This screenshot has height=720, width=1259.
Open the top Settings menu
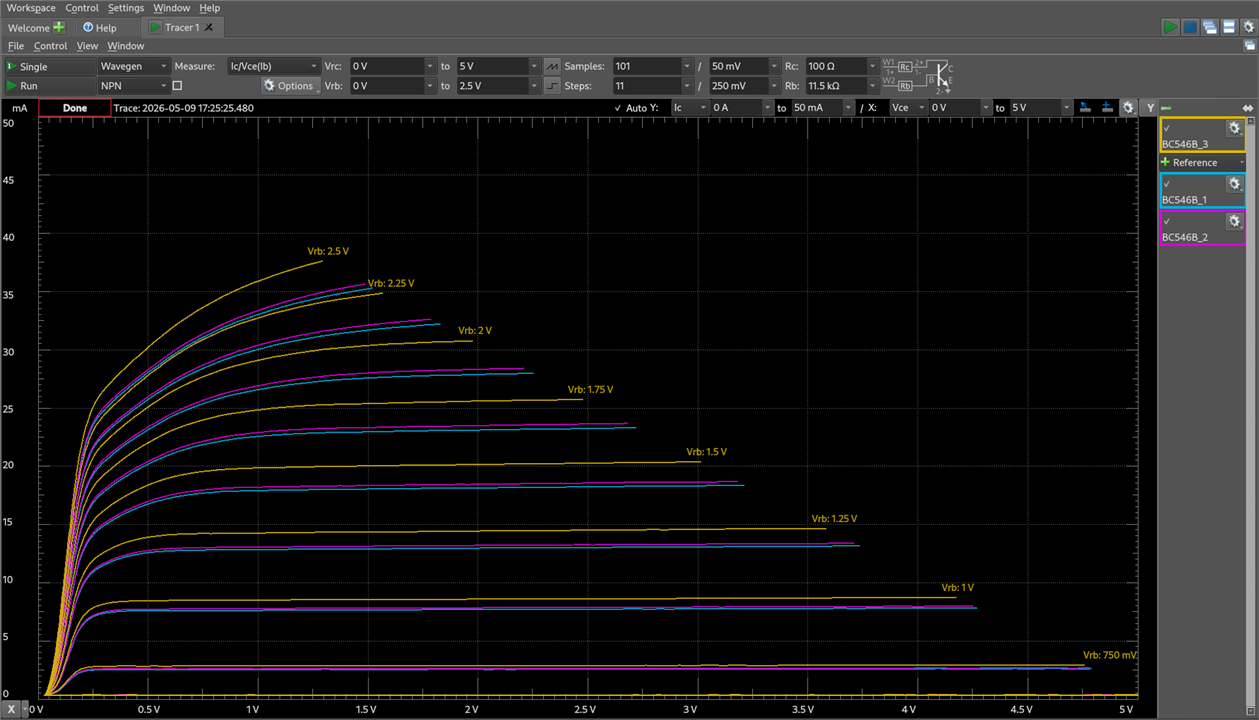tap(126, 8)
